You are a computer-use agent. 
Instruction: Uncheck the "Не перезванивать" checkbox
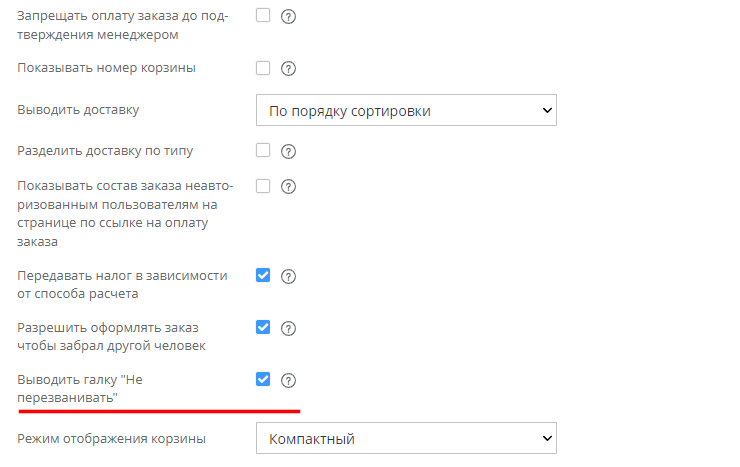[x=264, y=380]
